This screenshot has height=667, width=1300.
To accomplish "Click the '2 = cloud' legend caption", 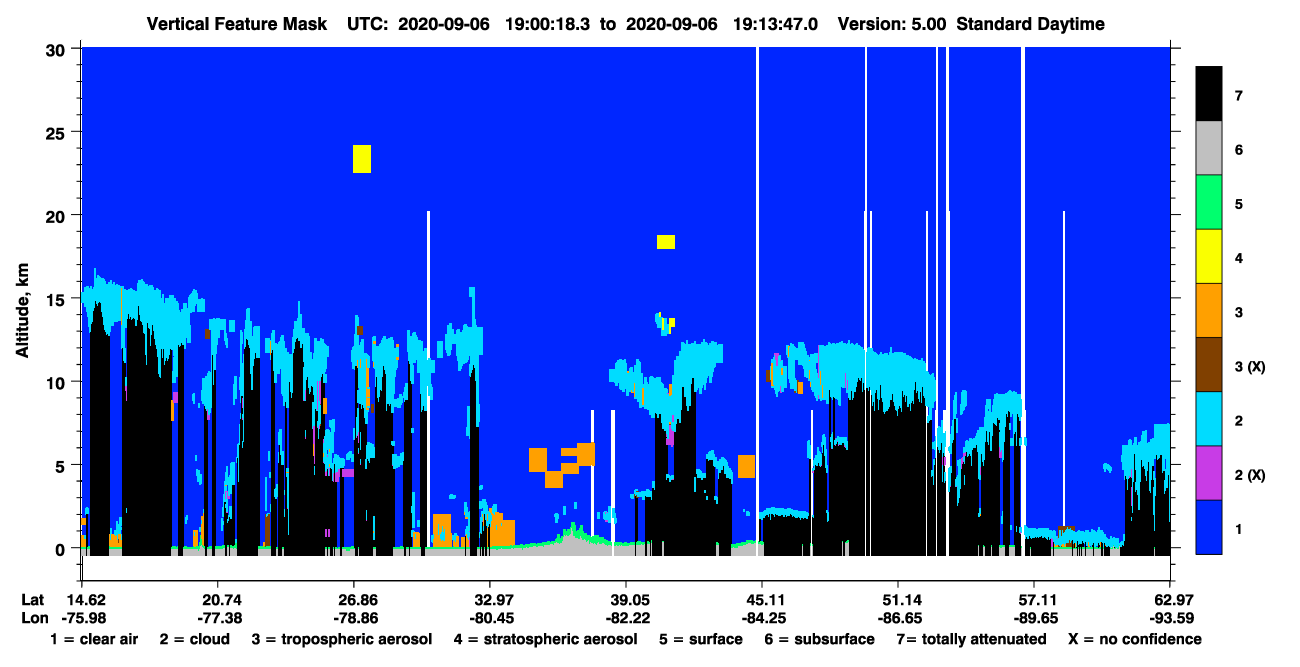I will (x=194, y=639).
